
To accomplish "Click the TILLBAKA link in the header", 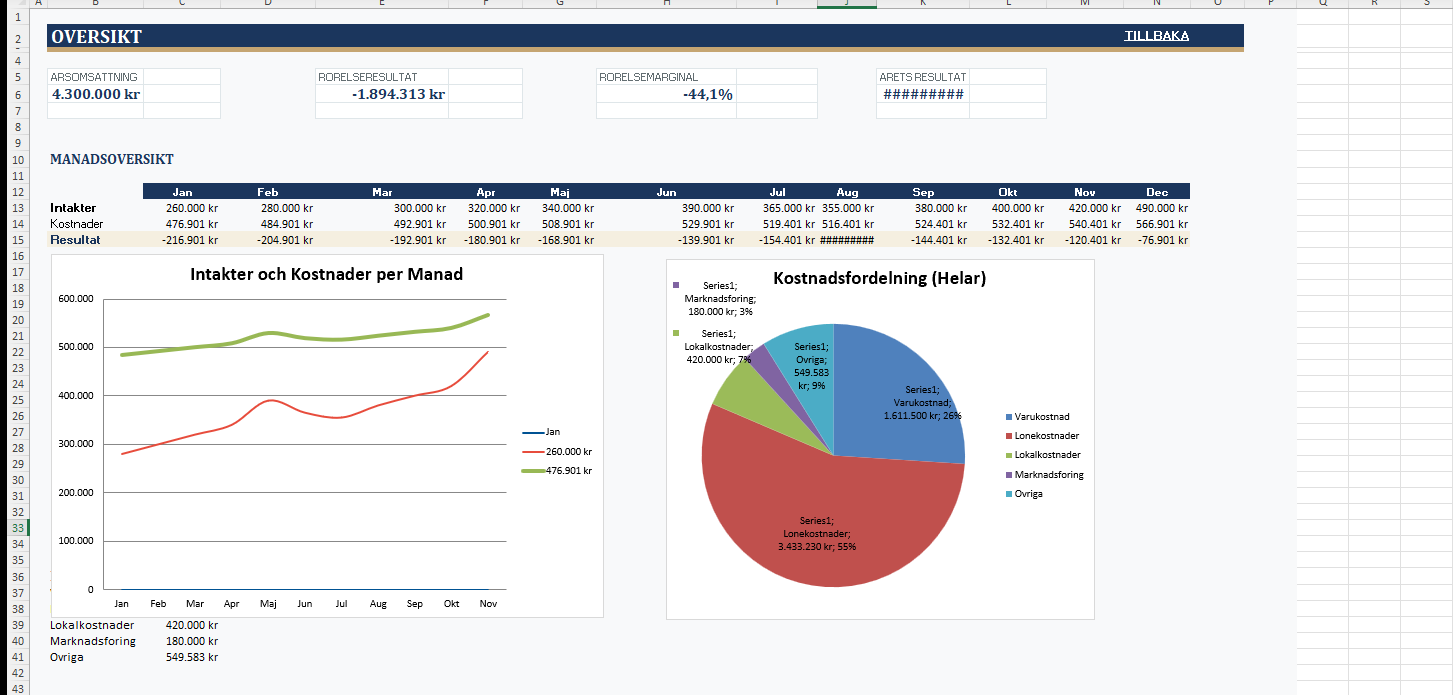I will pos(1156,37).
